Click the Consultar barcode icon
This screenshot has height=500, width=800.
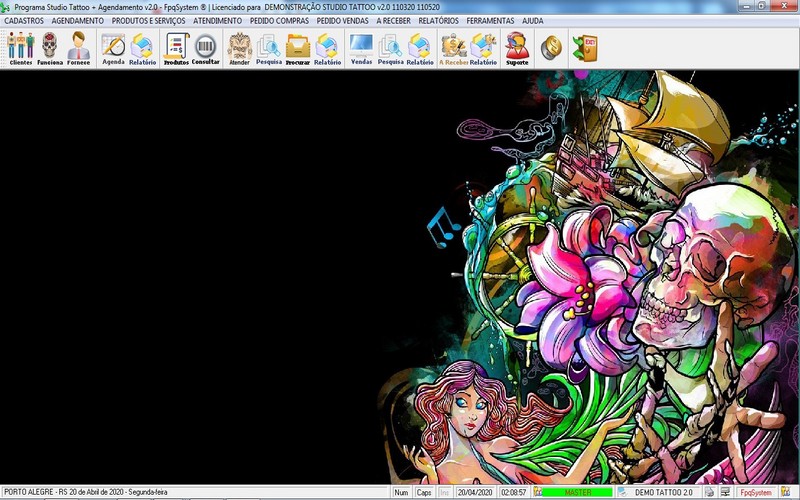coord(205,47)
